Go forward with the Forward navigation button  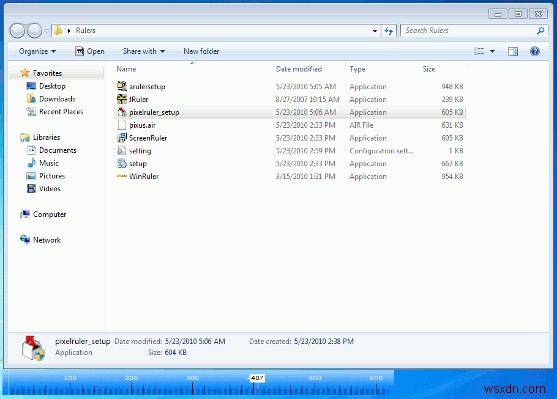click(34, 31)
